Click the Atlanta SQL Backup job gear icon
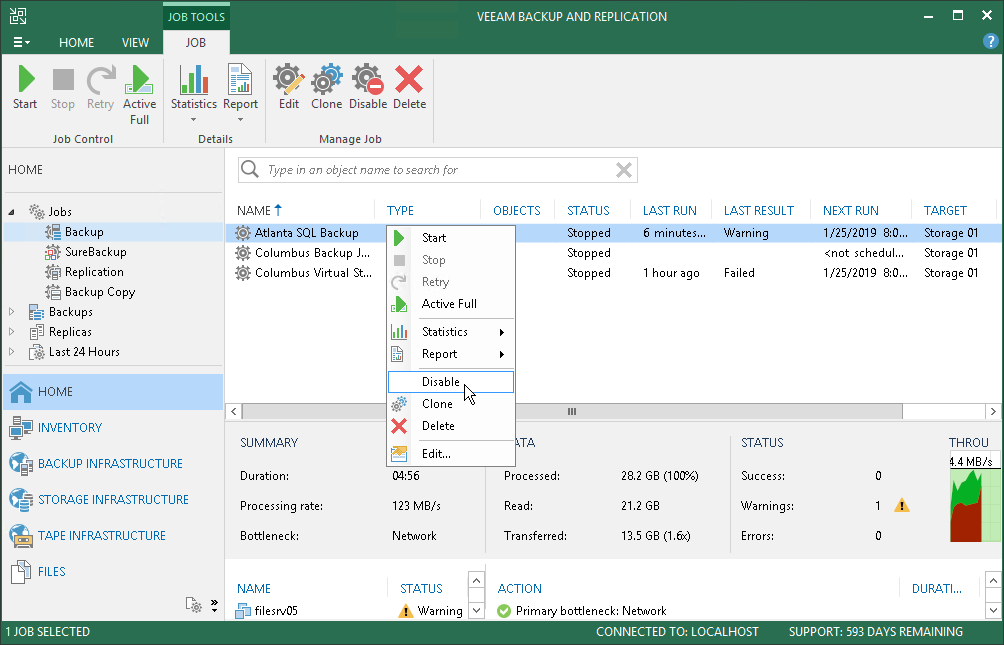Image resolution: width=1004 pixels, height=645 pixels. (243, 233)
